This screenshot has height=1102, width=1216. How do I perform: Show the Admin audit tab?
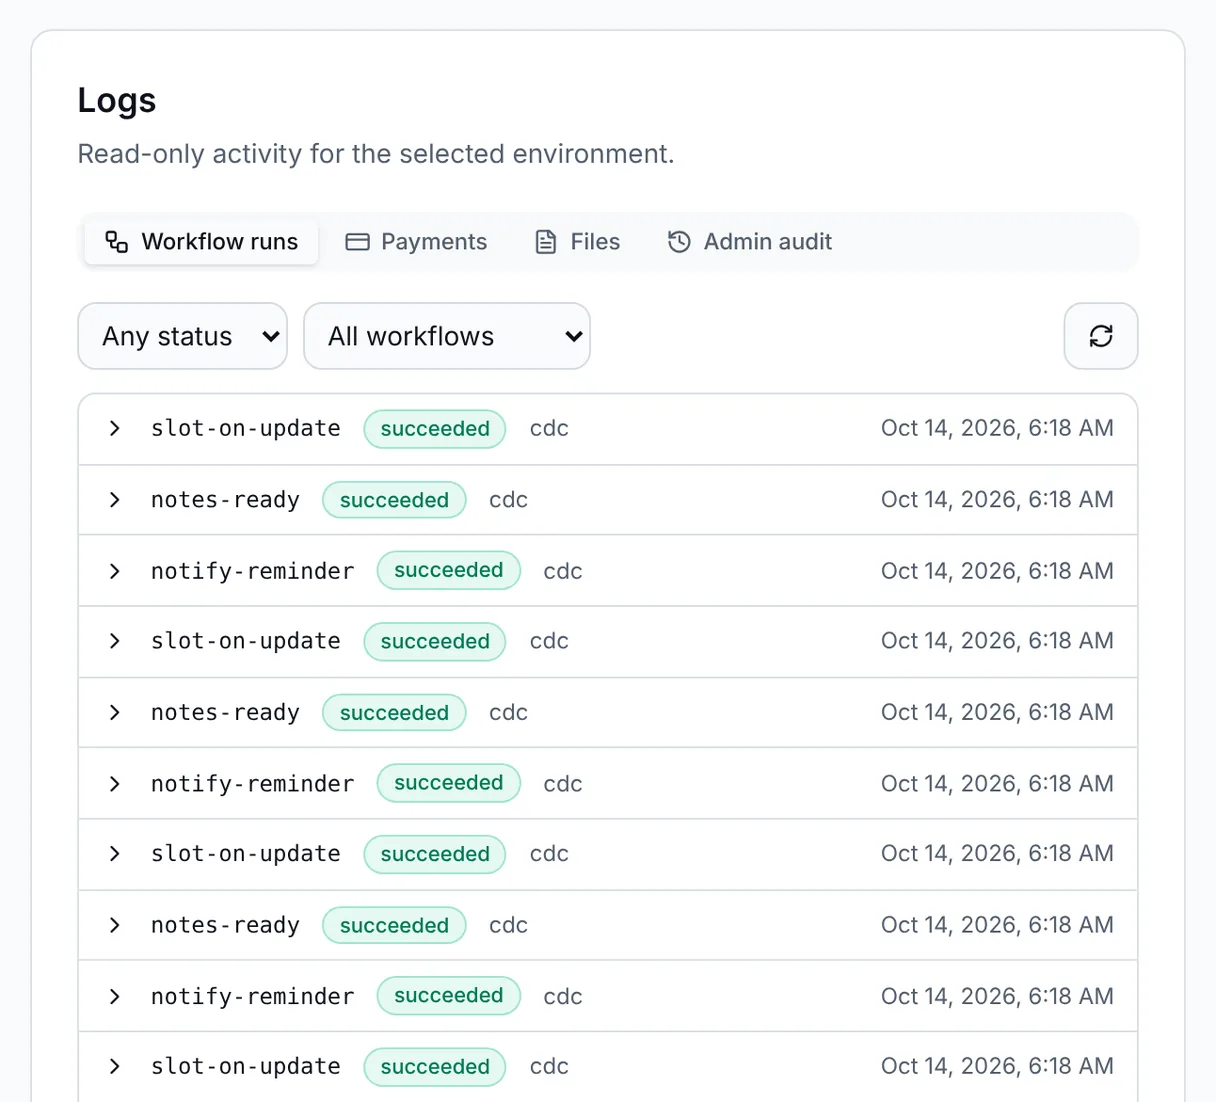[750, 242]
